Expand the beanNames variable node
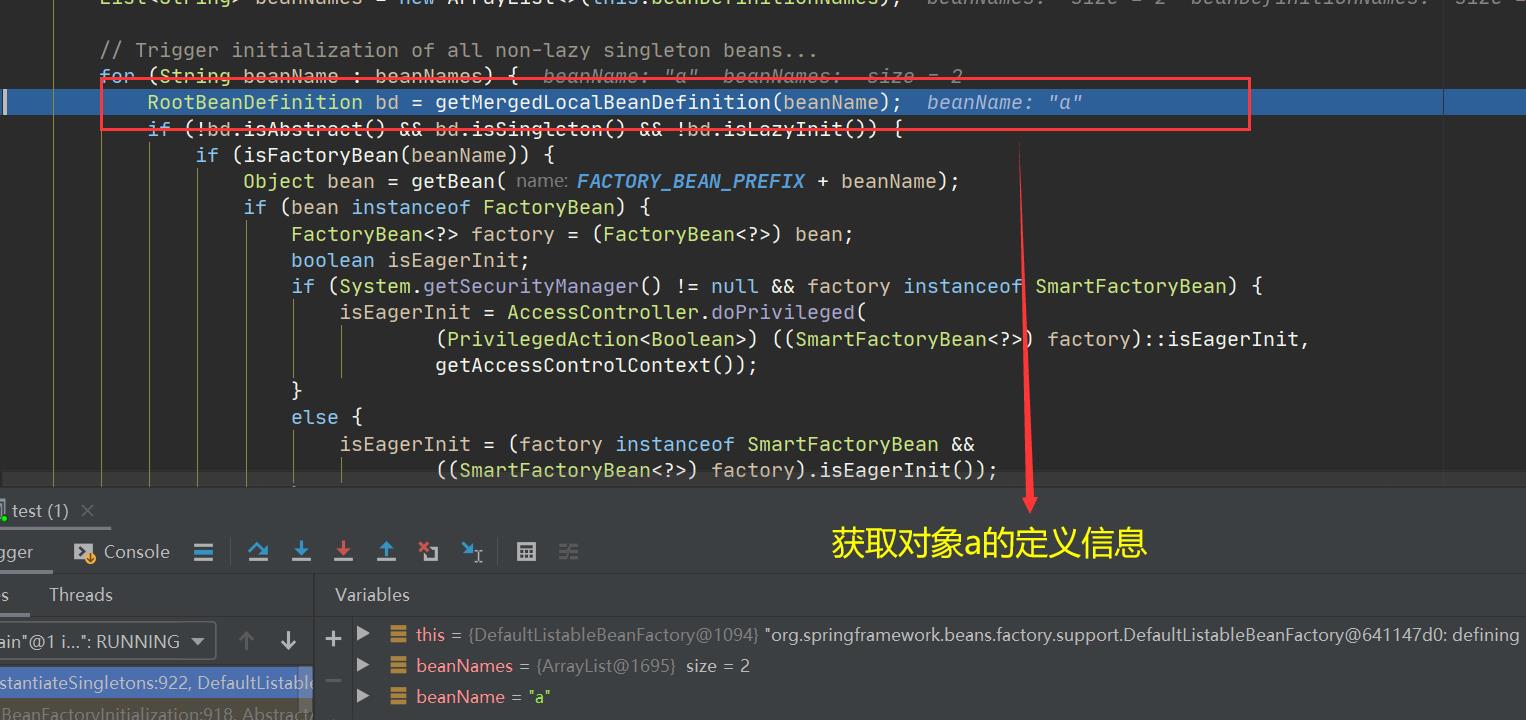The height and width of the screenshot is (720, 1526). 364,665
